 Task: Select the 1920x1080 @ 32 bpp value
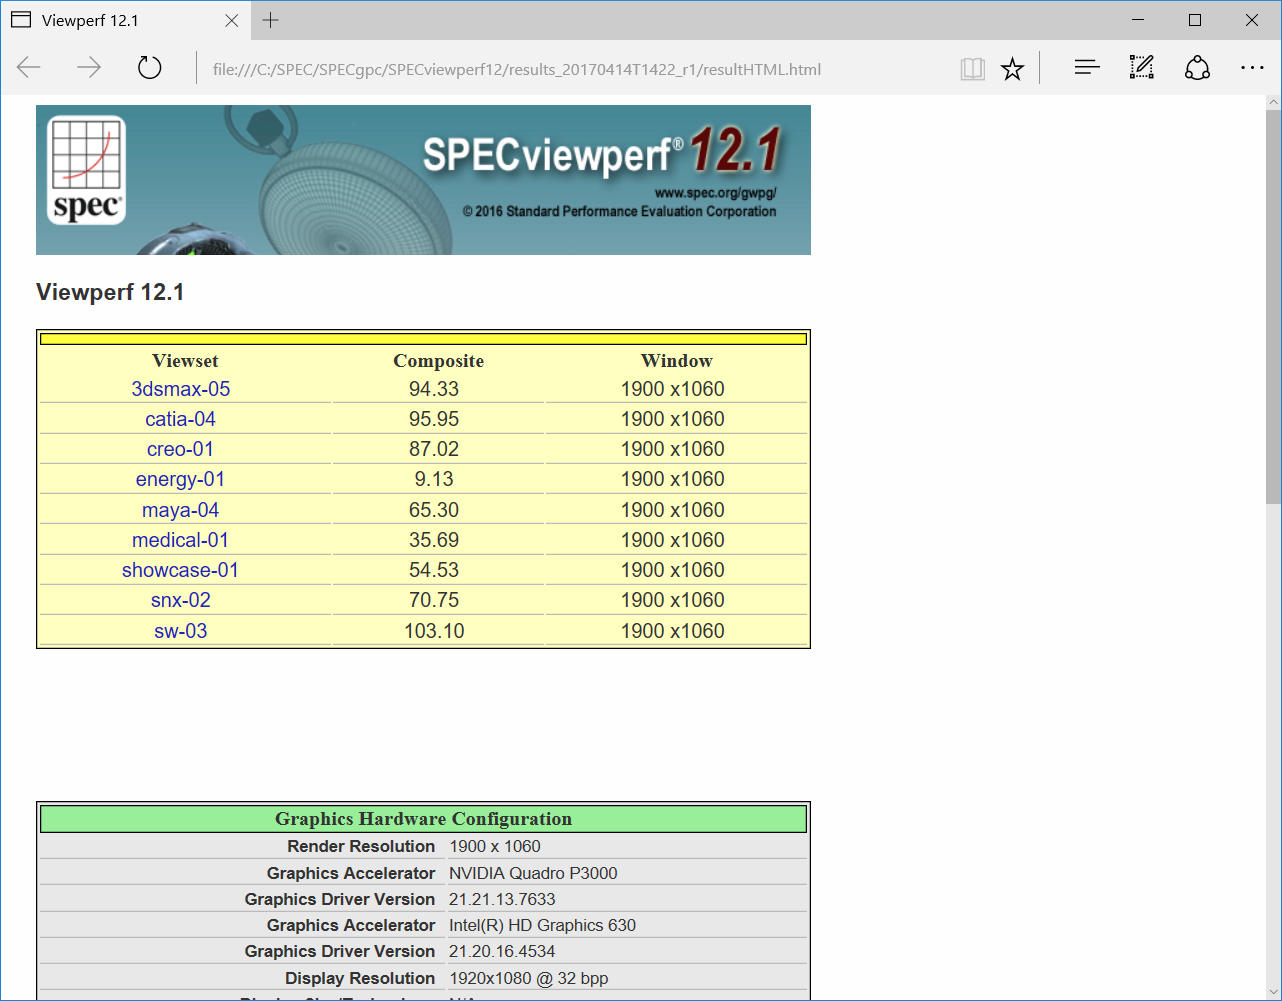[528, 978]
